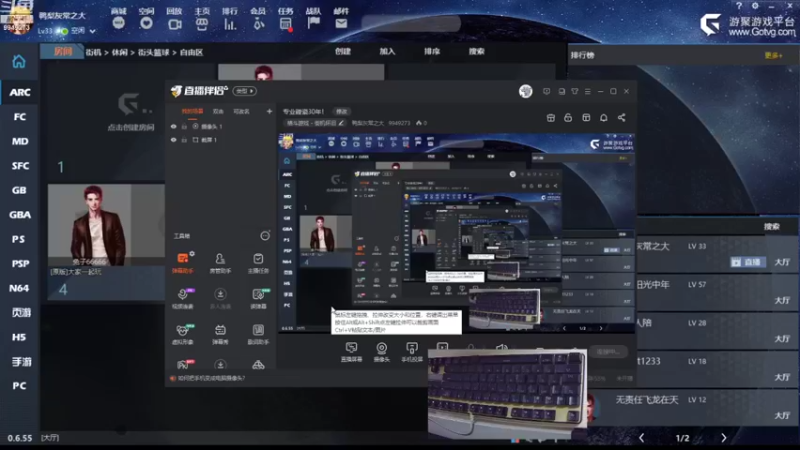Select the FC platform tab

click(x=20, y=117)
